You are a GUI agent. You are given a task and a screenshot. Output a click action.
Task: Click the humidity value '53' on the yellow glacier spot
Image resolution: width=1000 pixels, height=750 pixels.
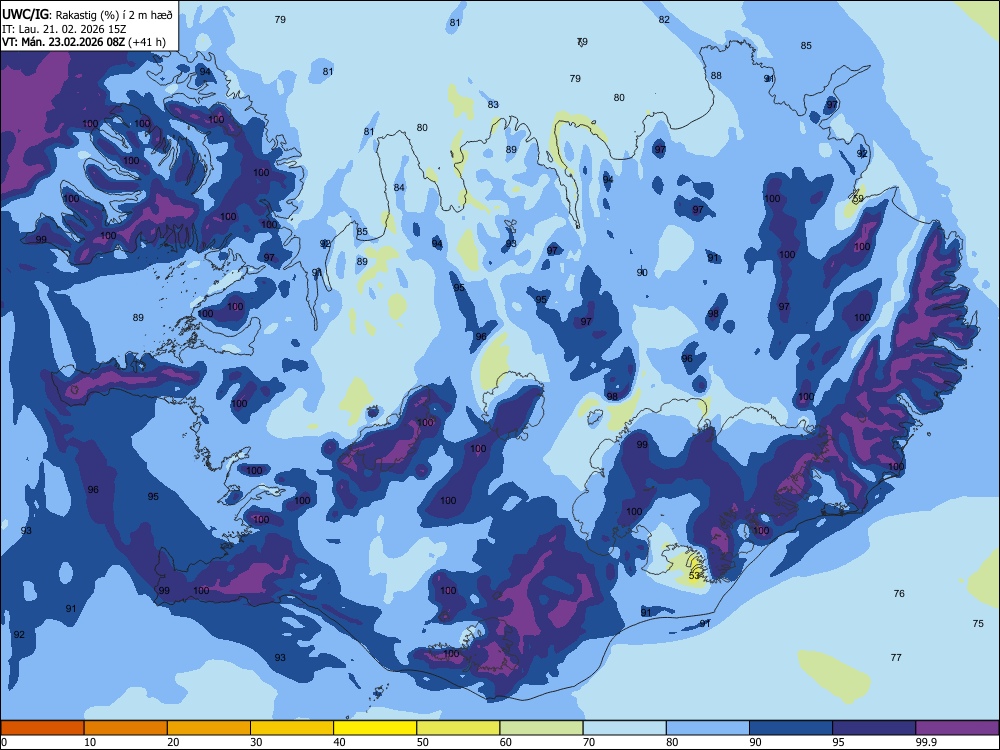tap(695, 576)
